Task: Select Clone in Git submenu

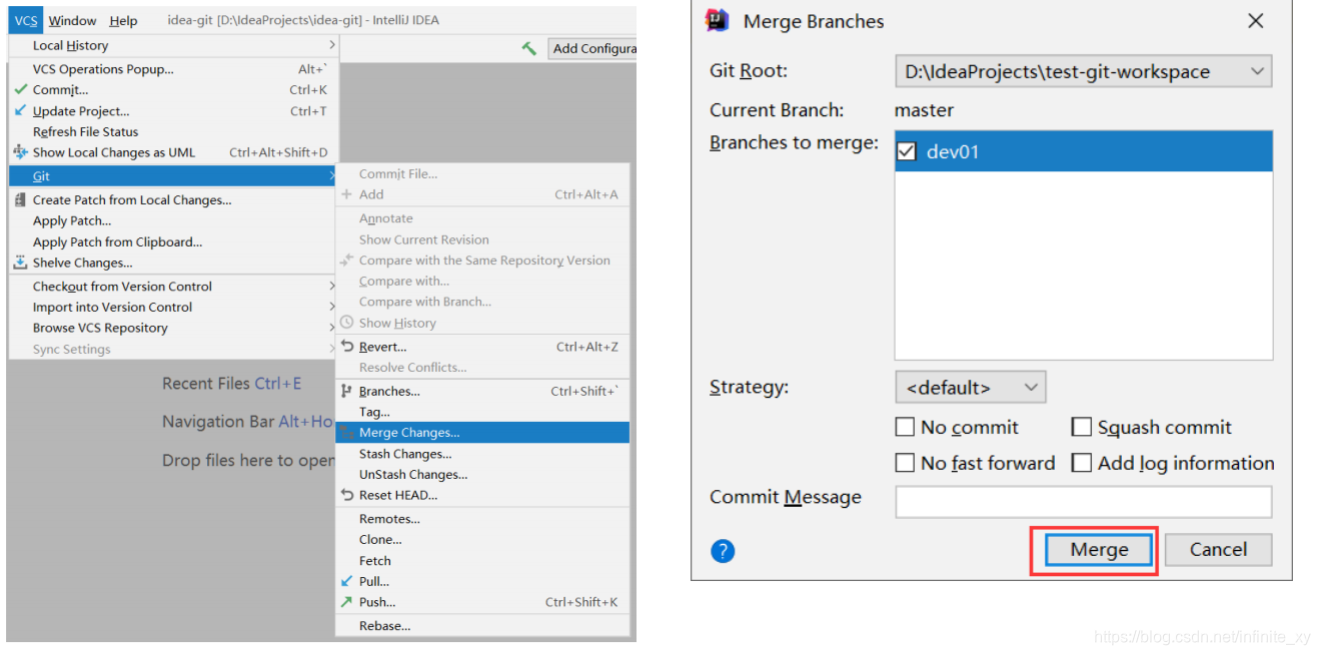Action: [x=482, y=540]
